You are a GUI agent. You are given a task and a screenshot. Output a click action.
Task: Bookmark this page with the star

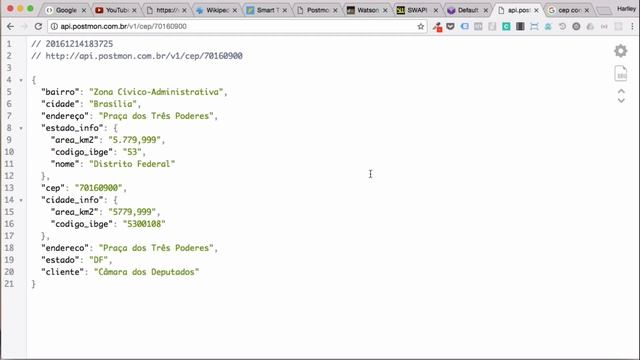tap(421, 27)
